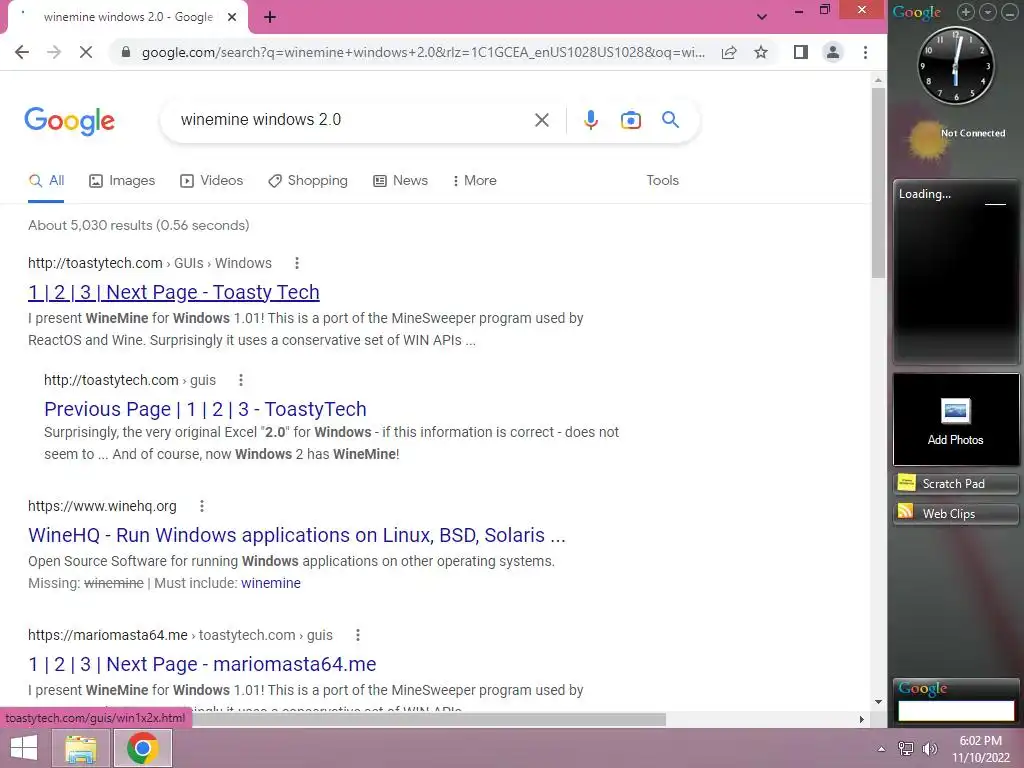Search by image with the camera icon
Image resolution: width=1024 pixels, height=768 pixels.
coord(630,120)
